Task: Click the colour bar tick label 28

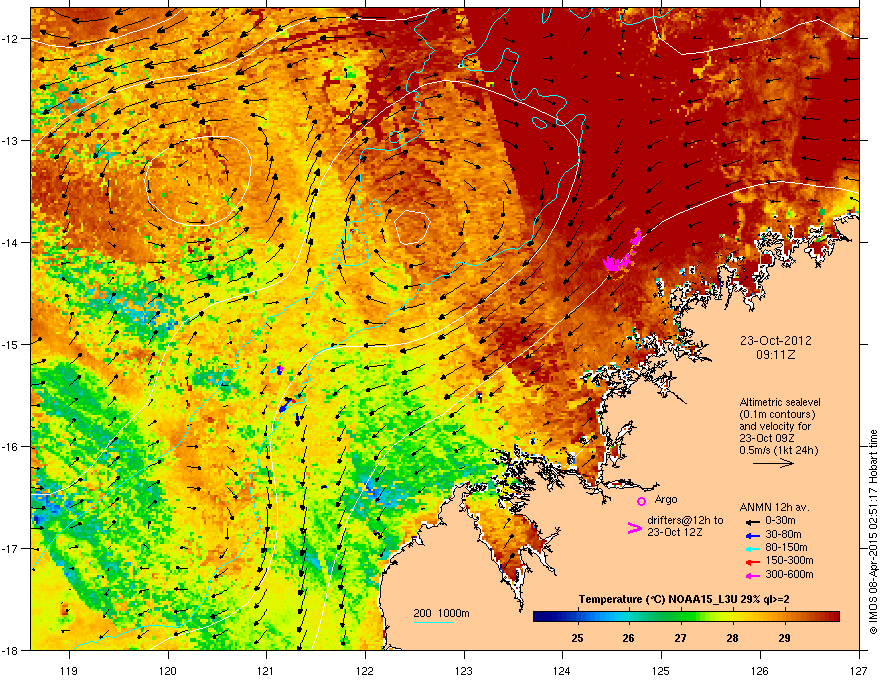Action: [732, 638]
